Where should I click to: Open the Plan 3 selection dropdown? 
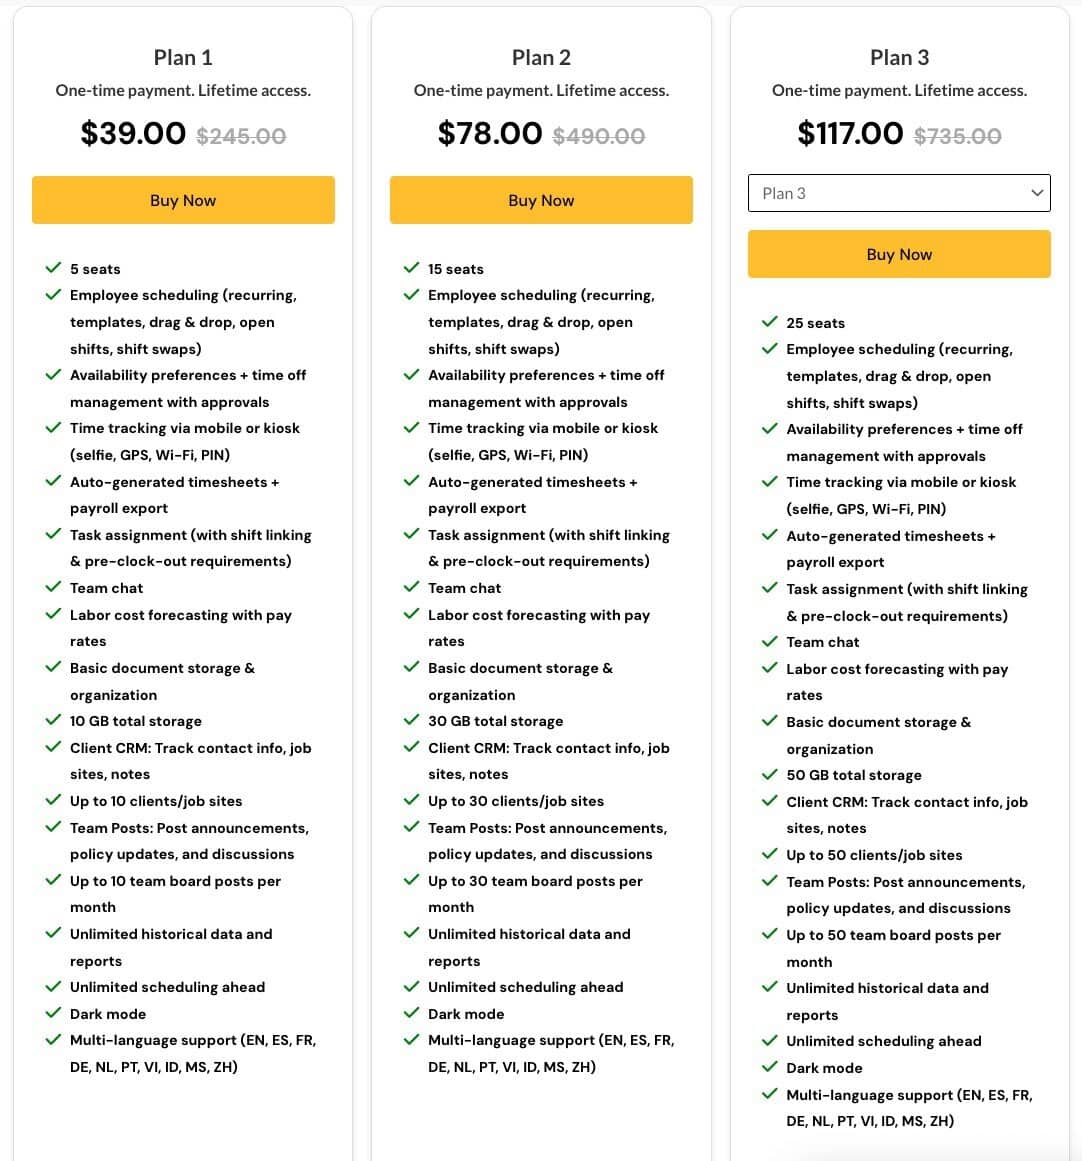click(x=899, y=193)
